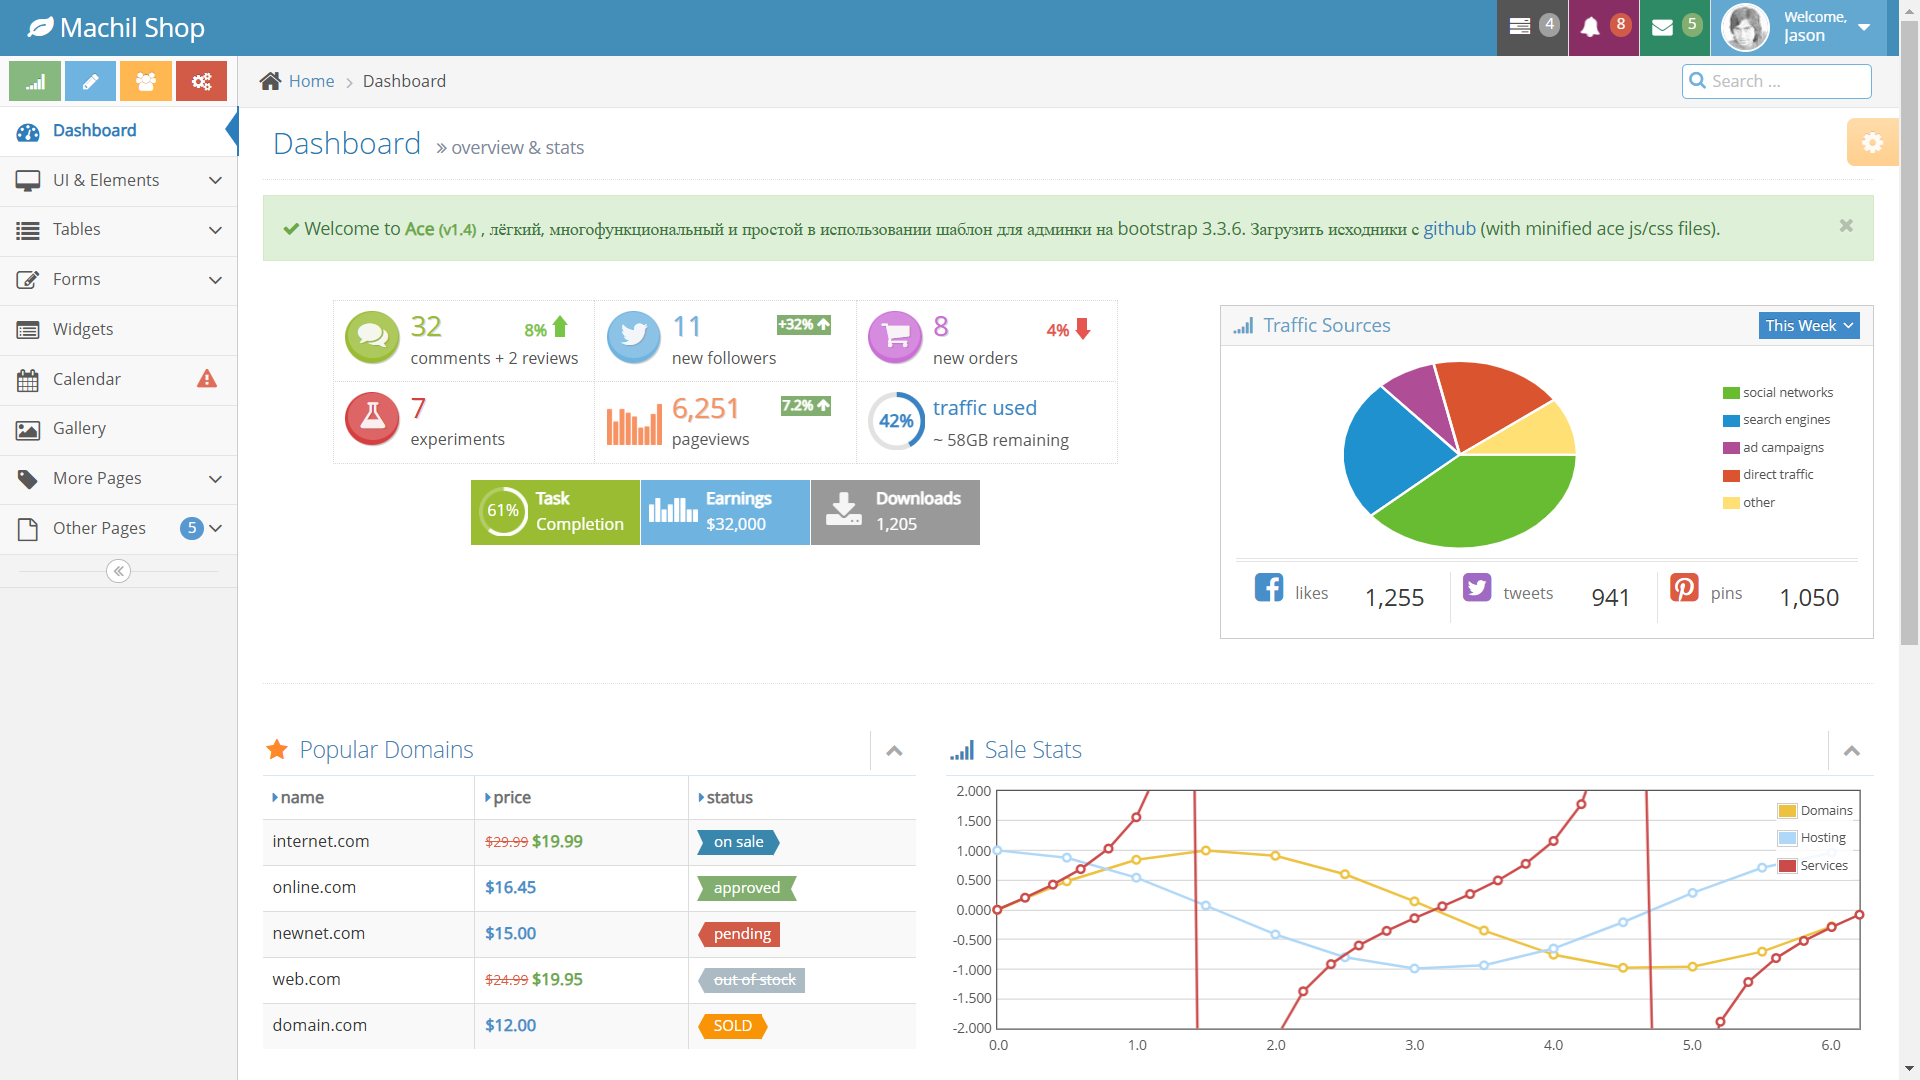Image resolution: width=1920 pixels, height=1080 pixels.
Task: Click the green comments bubble icon
Action: (372, 337)
